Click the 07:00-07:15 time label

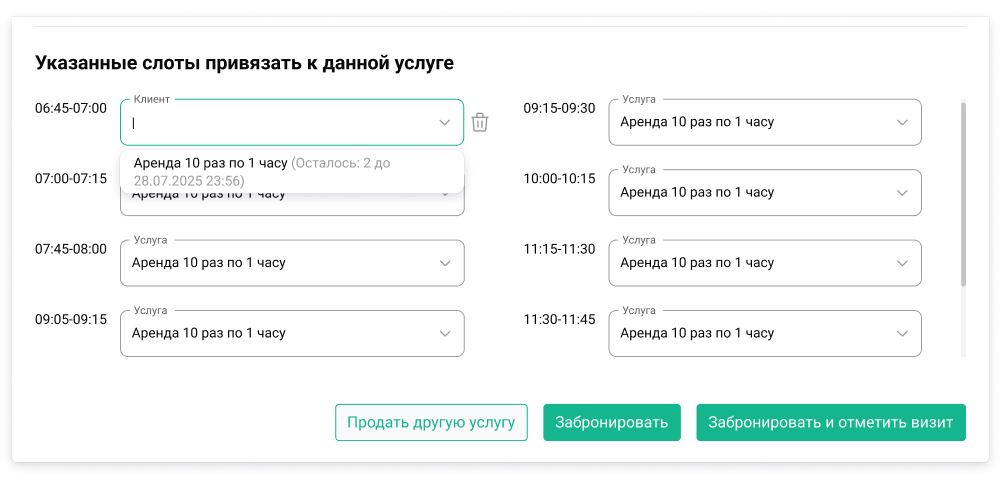(x=71, y=179)
